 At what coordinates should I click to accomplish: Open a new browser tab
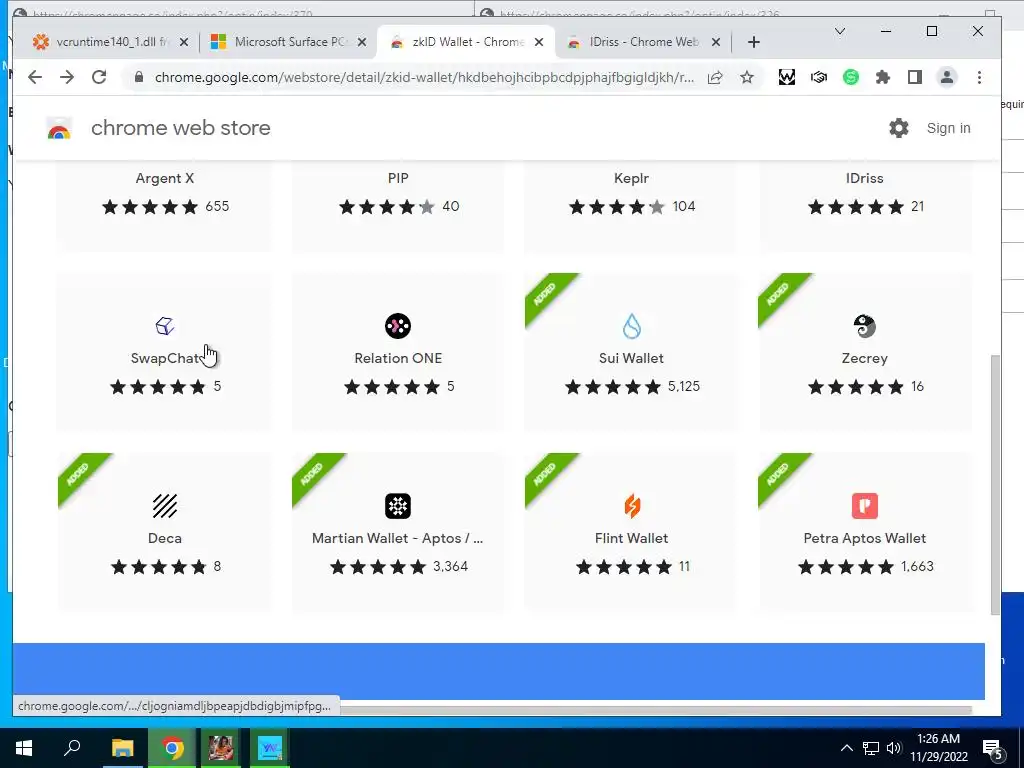tap(754, 42)
